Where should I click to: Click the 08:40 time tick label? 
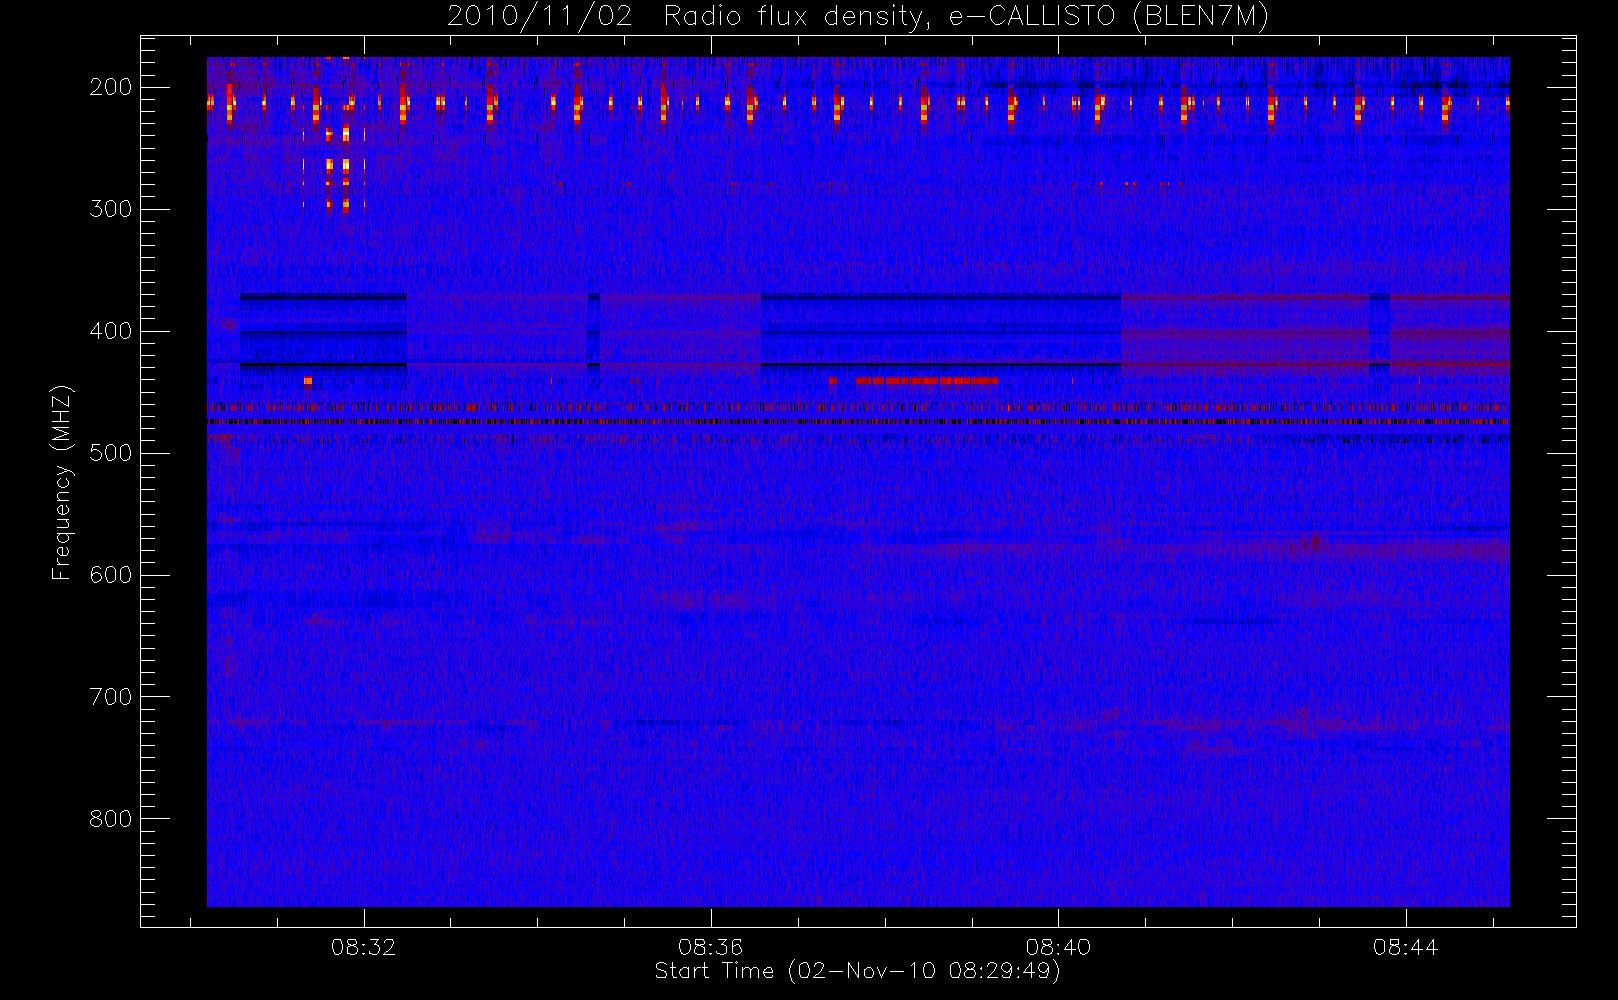1058,947
